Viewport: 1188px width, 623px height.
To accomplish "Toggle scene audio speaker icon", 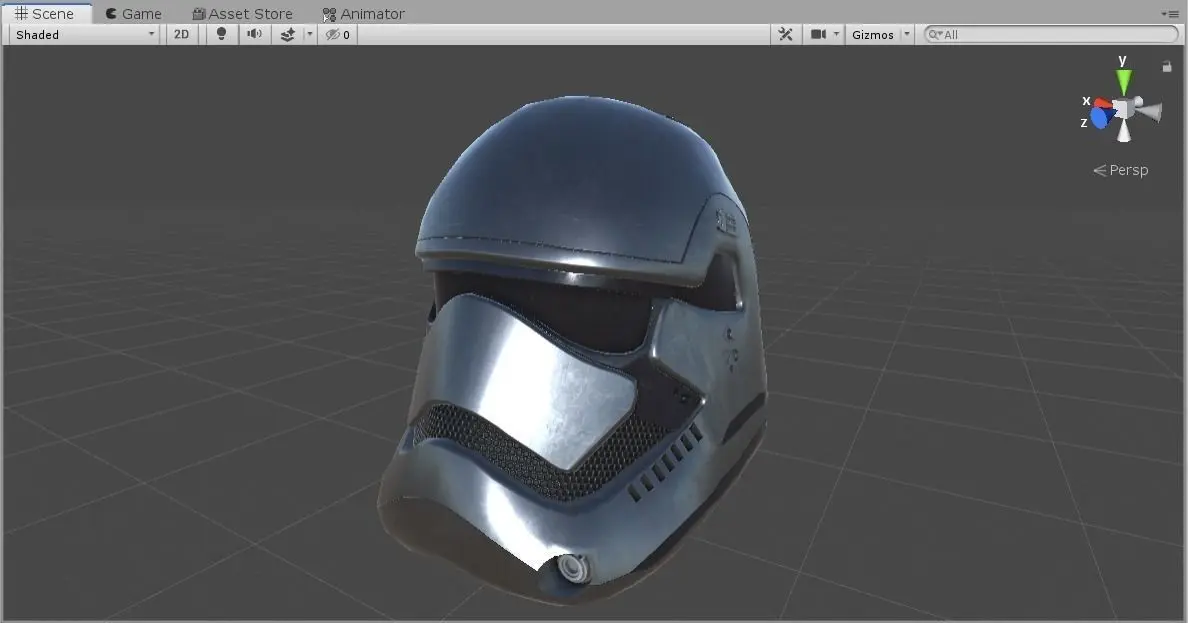I will 255,34.
